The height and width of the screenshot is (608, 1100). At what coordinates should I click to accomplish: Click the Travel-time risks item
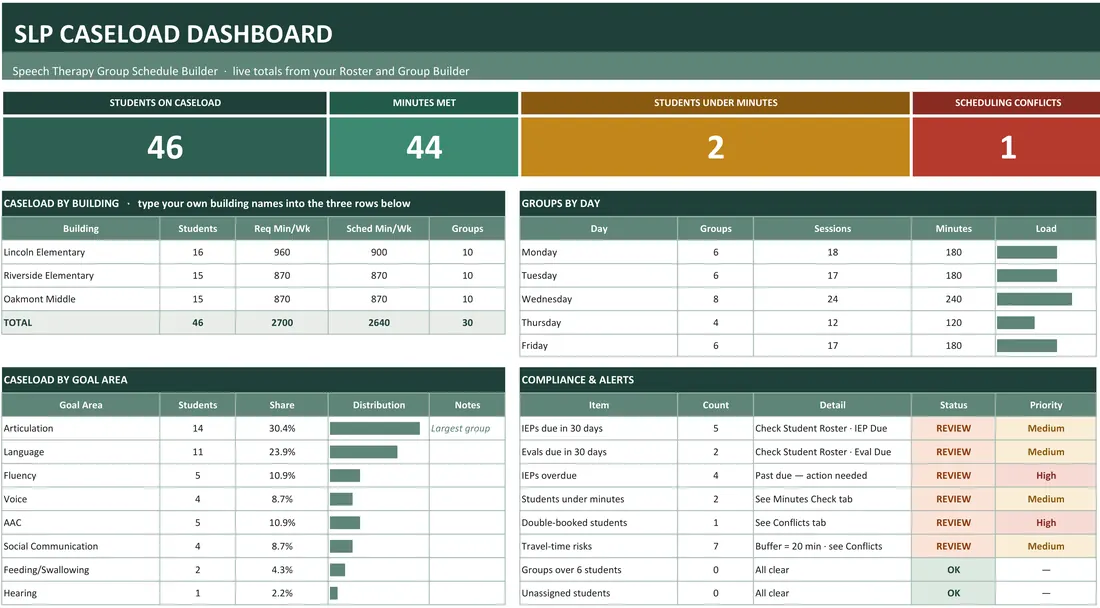(598, 546)
